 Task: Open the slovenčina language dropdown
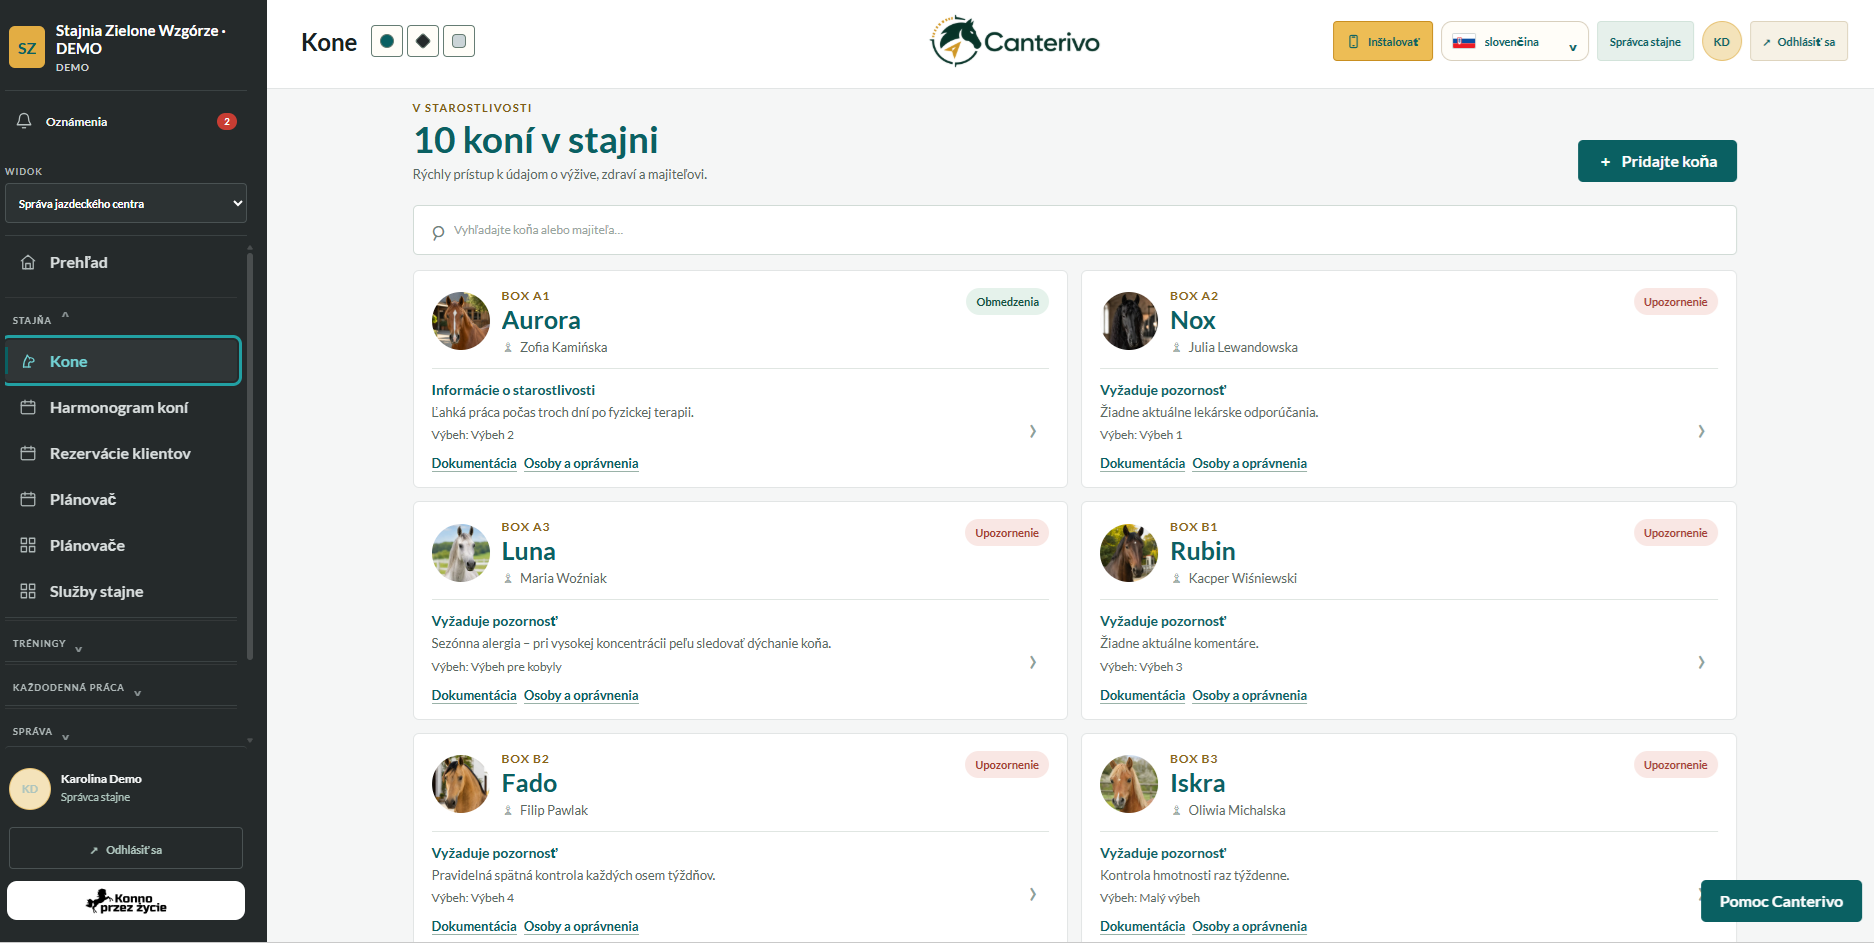pos(1514,42)
